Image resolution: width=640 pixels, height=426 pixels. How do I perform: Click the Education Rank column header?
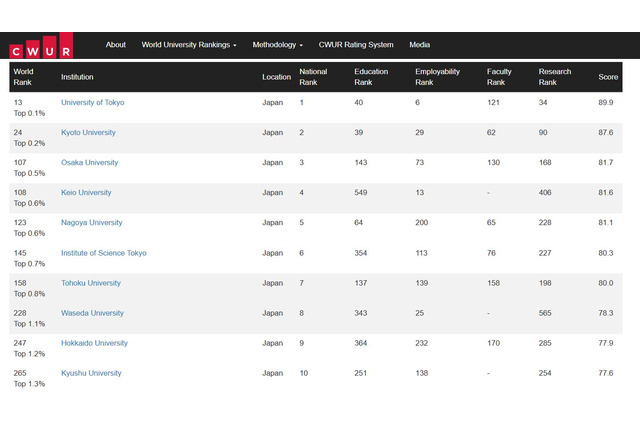click(371, 77)
